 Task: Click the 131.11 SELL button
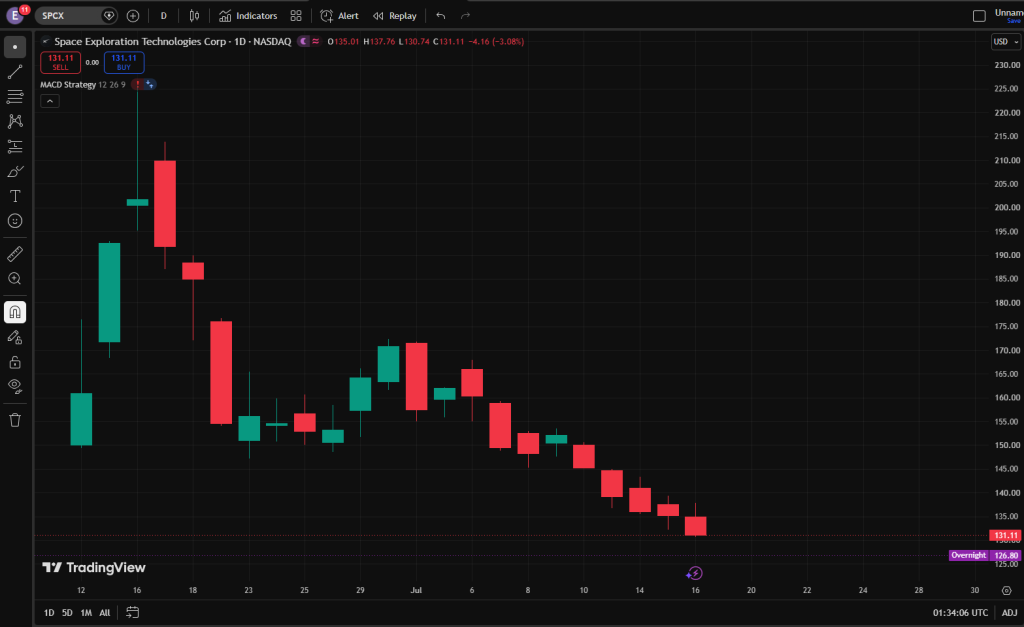coord(60,62)
